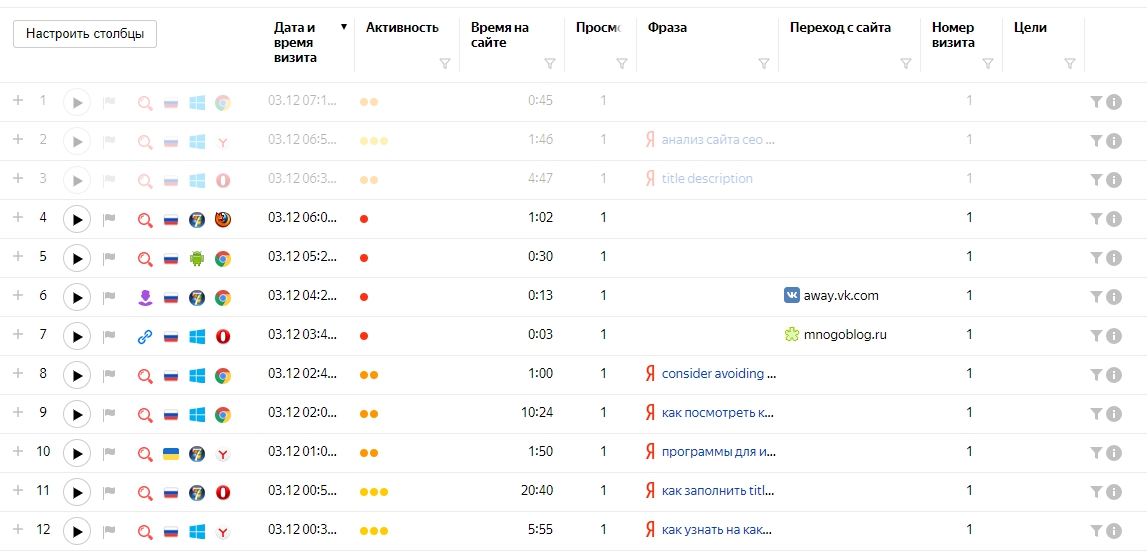Filter by visit 10 funnel icon
The image size is (1147, 556).
click(1096, 452)
